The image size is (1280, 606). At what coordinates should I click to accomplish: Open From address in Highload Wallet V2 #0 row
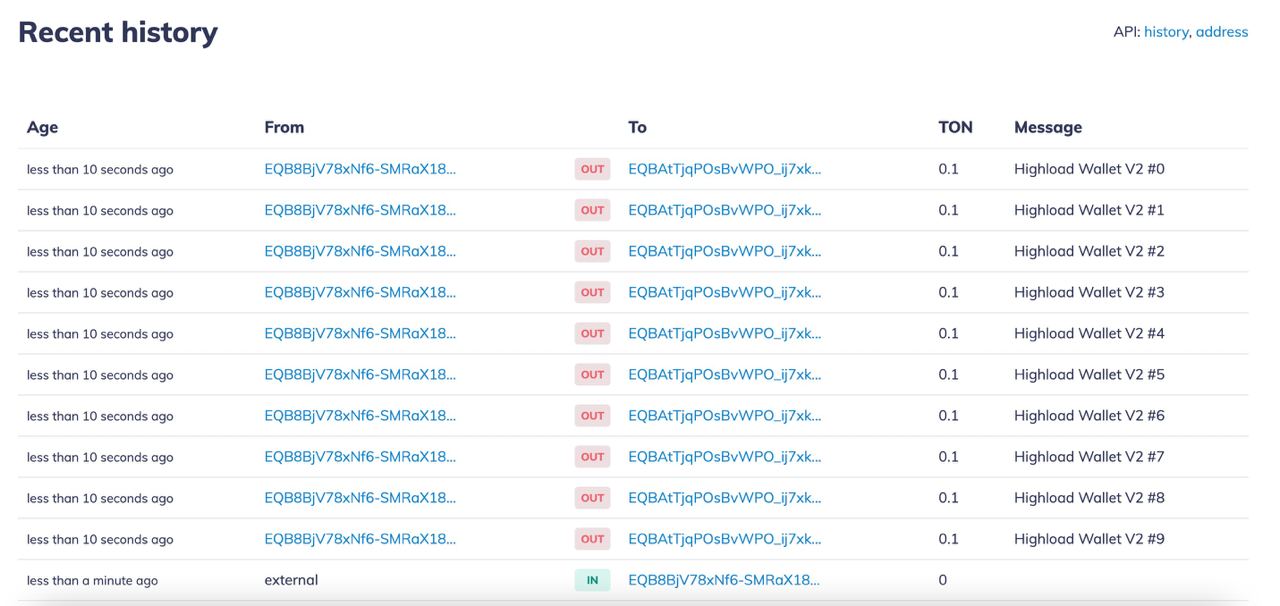[360, 169]
